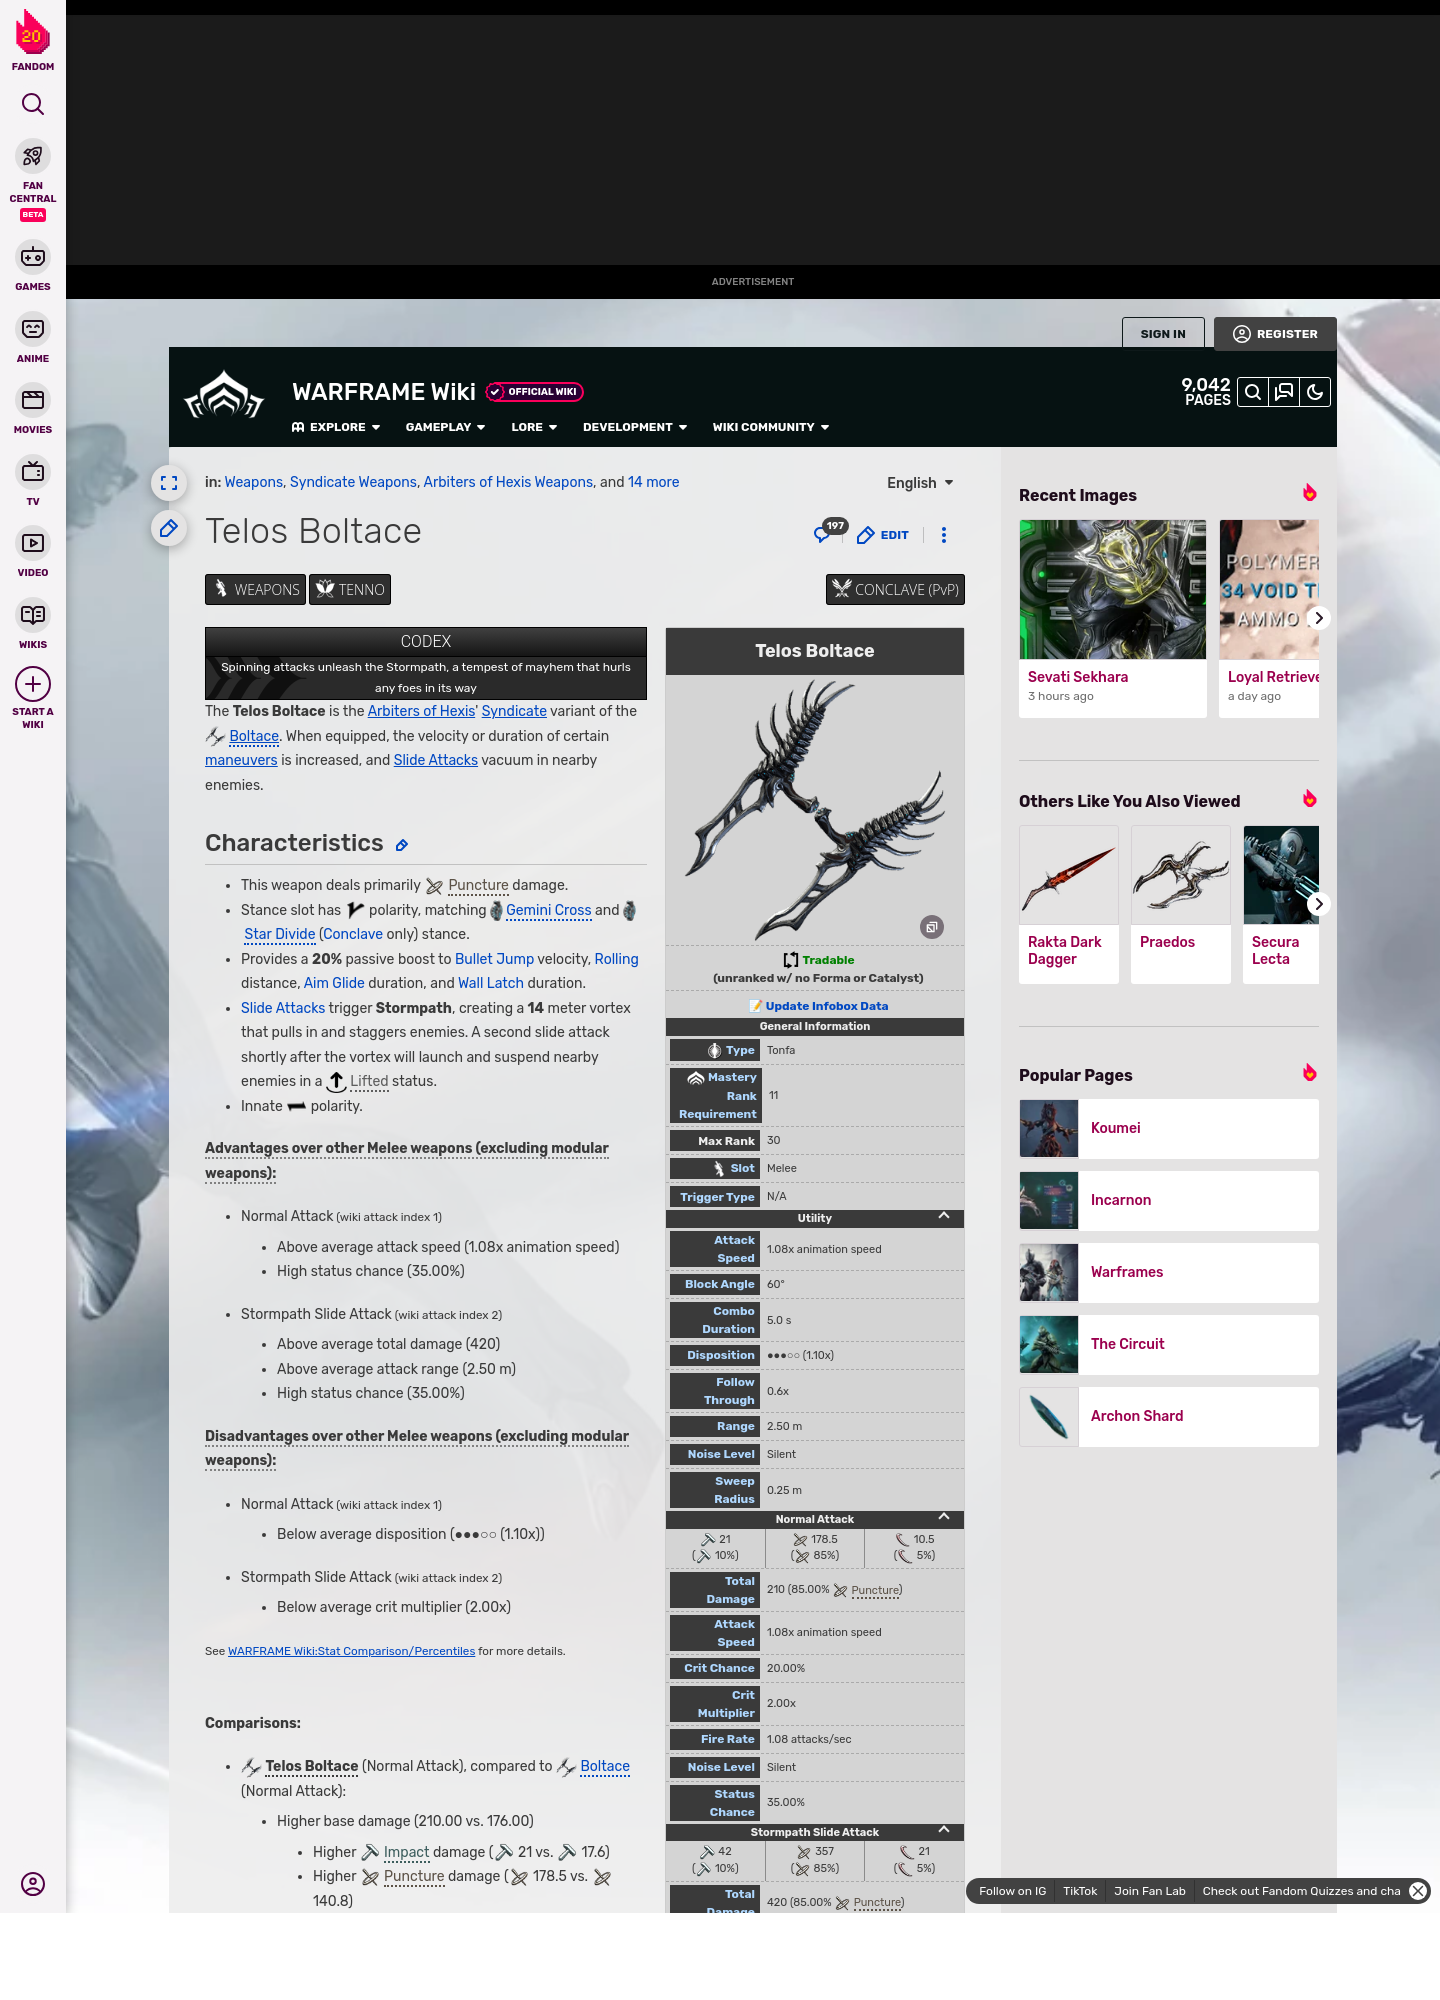This screenshot has height=2000, width=1440.
Task: Open the GAMEPLAY dropdown menu
Action: [445, 427]
